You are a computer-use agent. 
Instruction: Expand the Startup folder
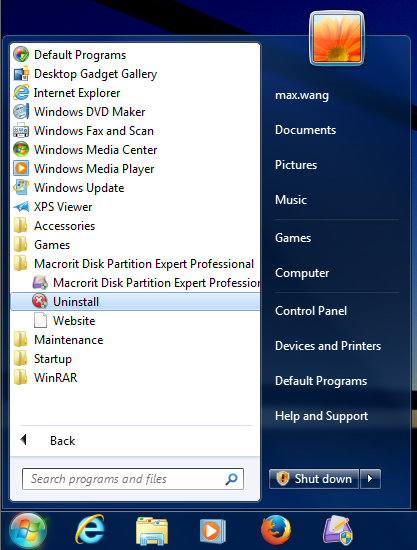pos(135,358)
